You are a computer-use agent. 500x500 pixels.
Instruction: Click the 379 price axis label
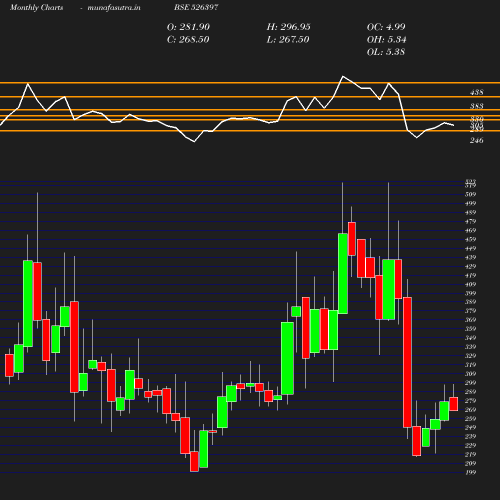[x=471, y=311]
